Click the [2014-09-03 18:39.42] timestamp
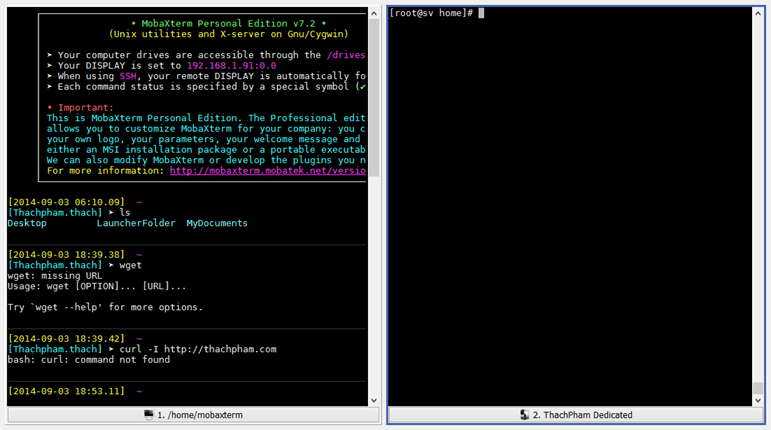The height and width of the screenshot is (430, 771). click(x=66, y=339)
